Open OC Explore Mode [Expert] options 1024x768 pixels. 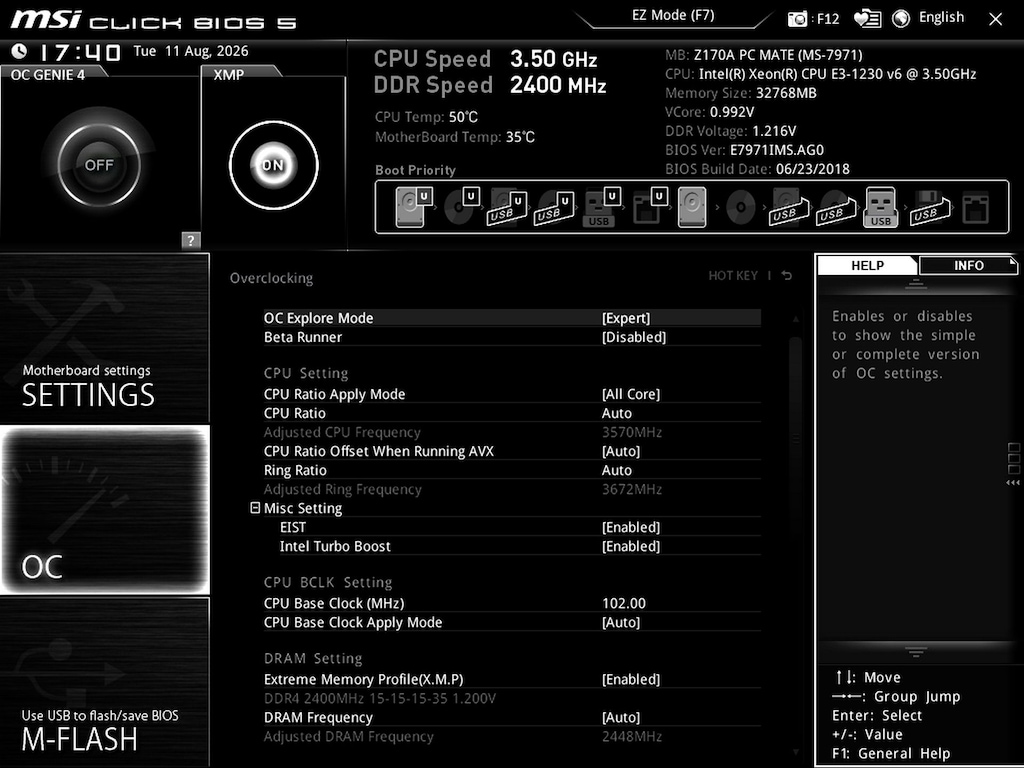[x=626, y=318]
